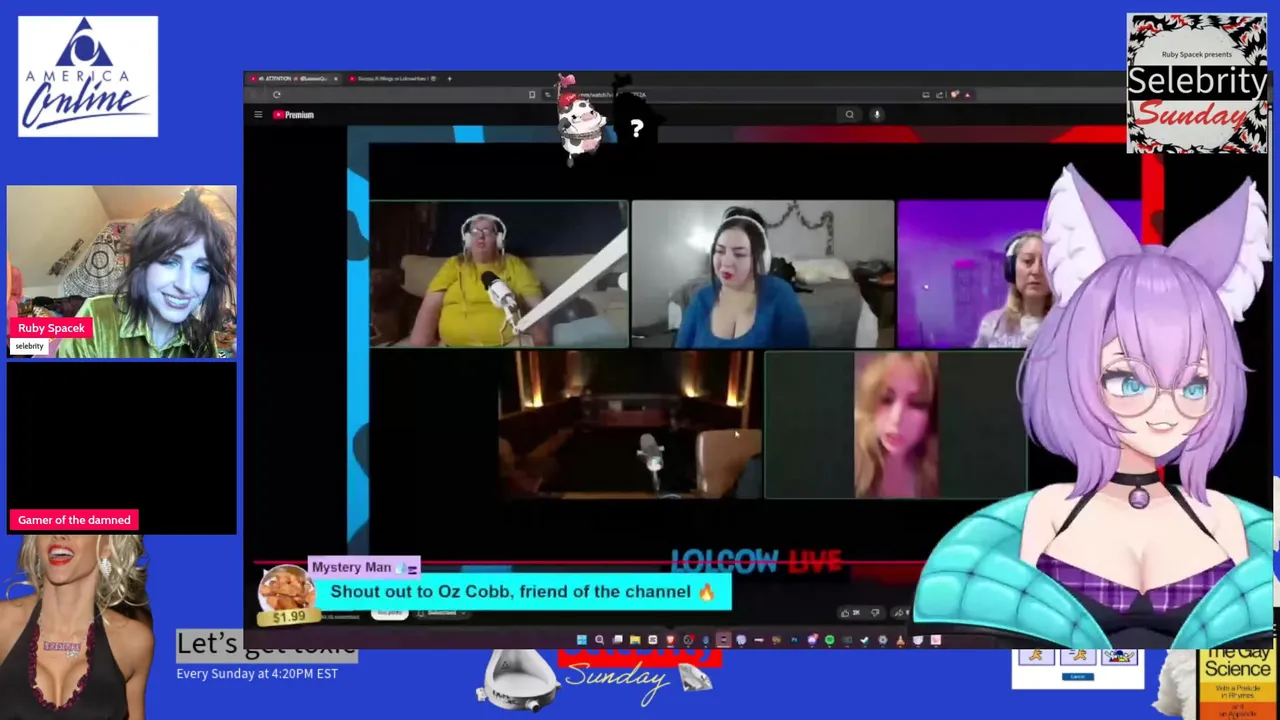Open a new browser tab with plus
This screenshot has height=720, width=1280.
coord(449,78)
